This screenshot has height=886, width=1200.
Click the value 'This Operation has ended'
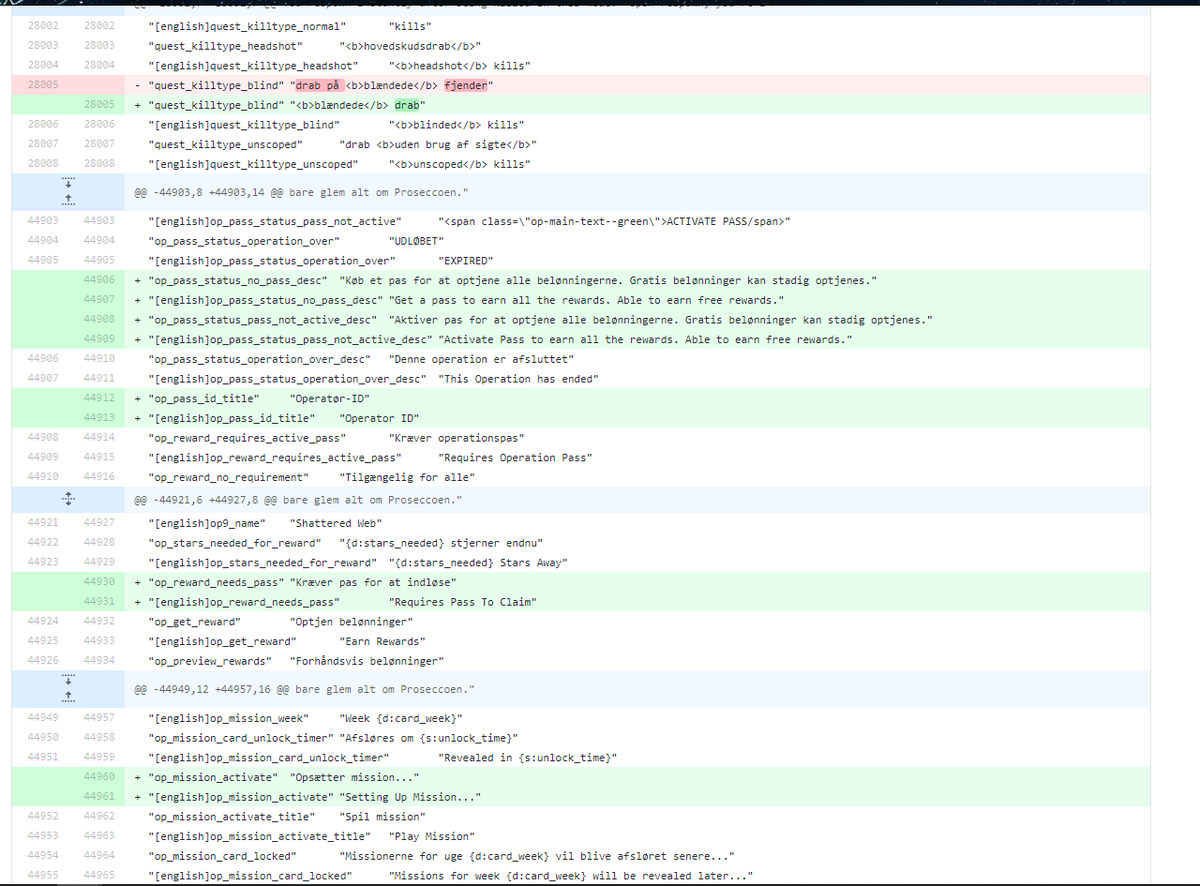coord(518,378)
